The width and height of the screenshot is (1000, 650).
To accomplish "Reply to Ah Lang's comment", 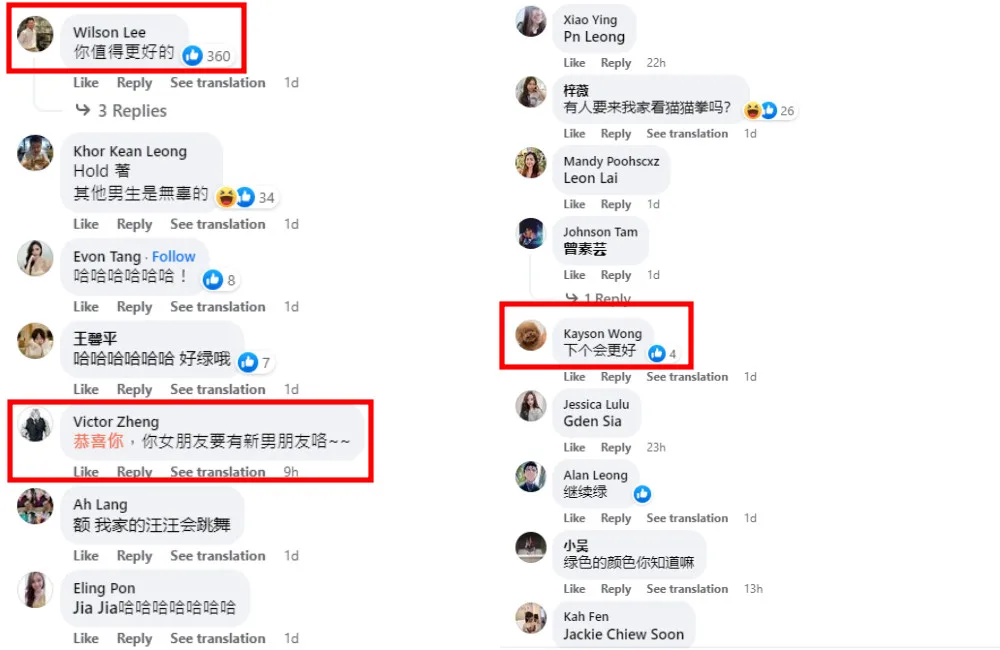I will click(134, 556).
